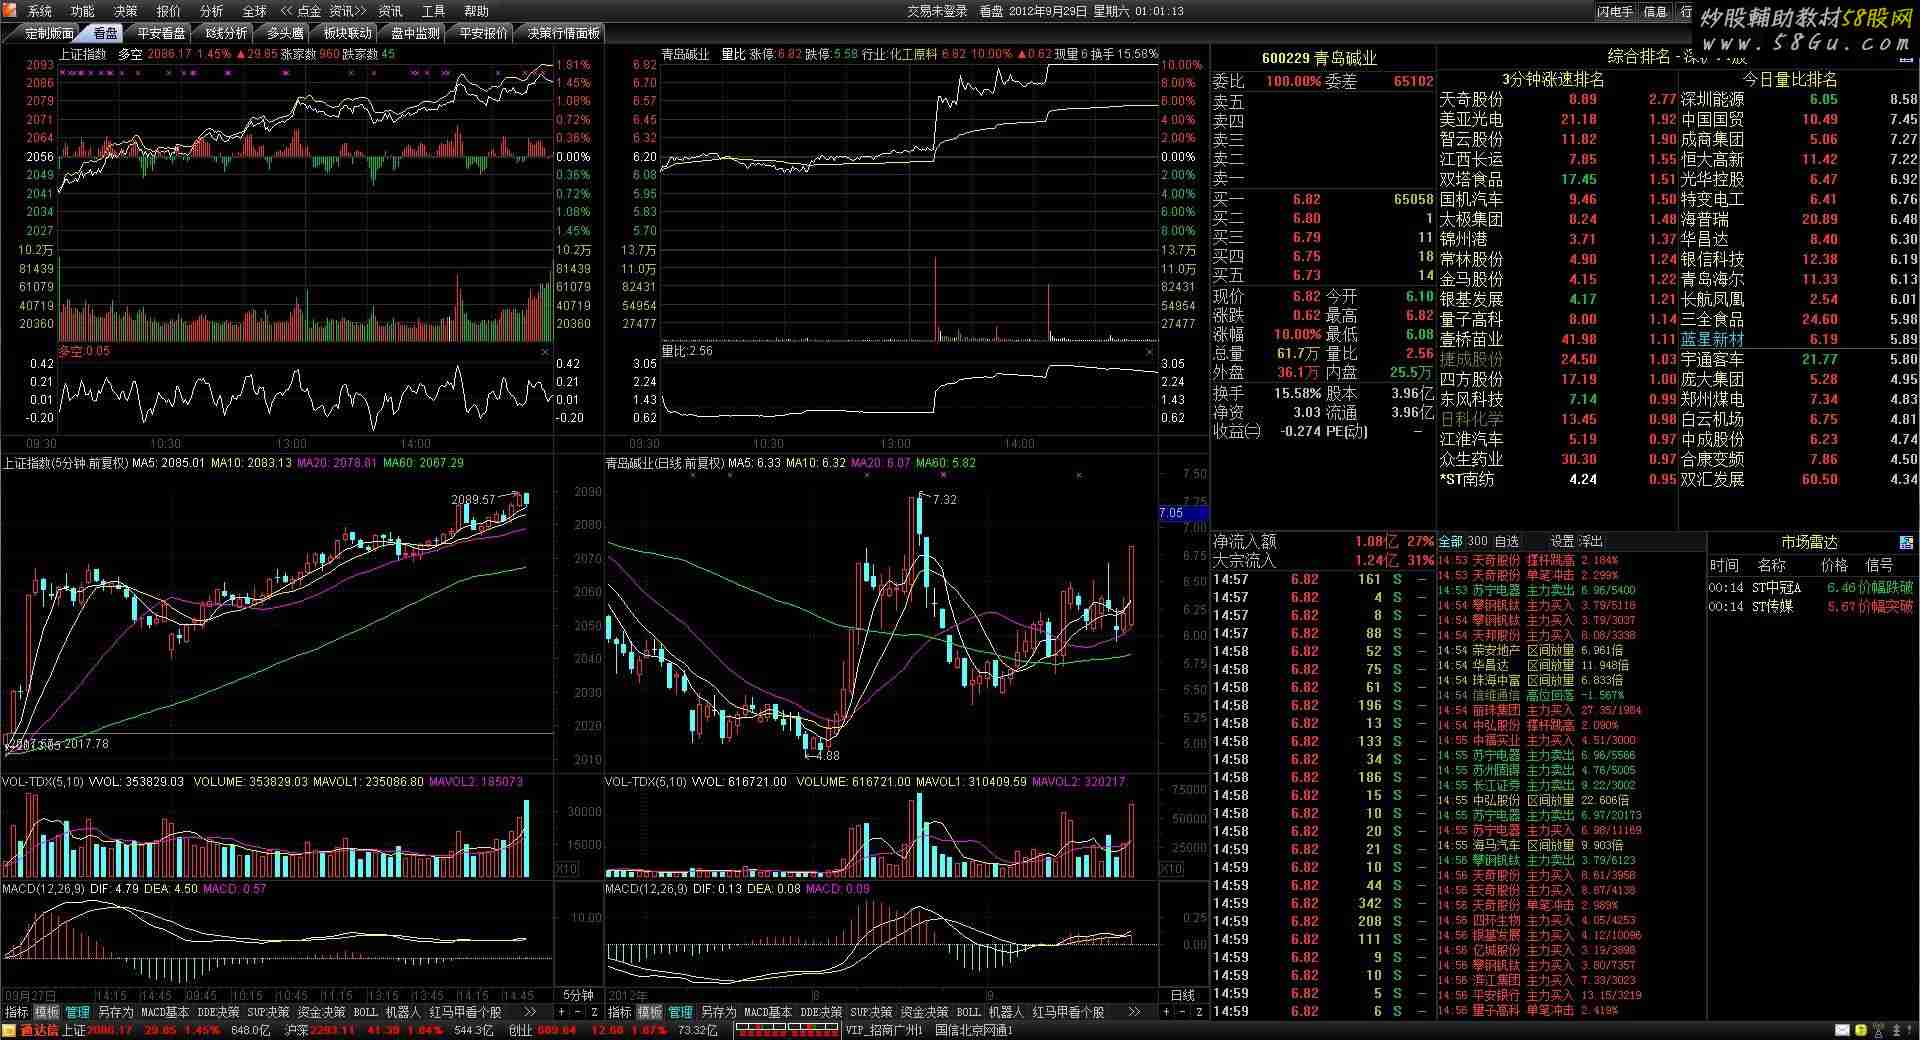Open the 日线 period selector
The image size is (1920, 1040).
point(1183,995)
